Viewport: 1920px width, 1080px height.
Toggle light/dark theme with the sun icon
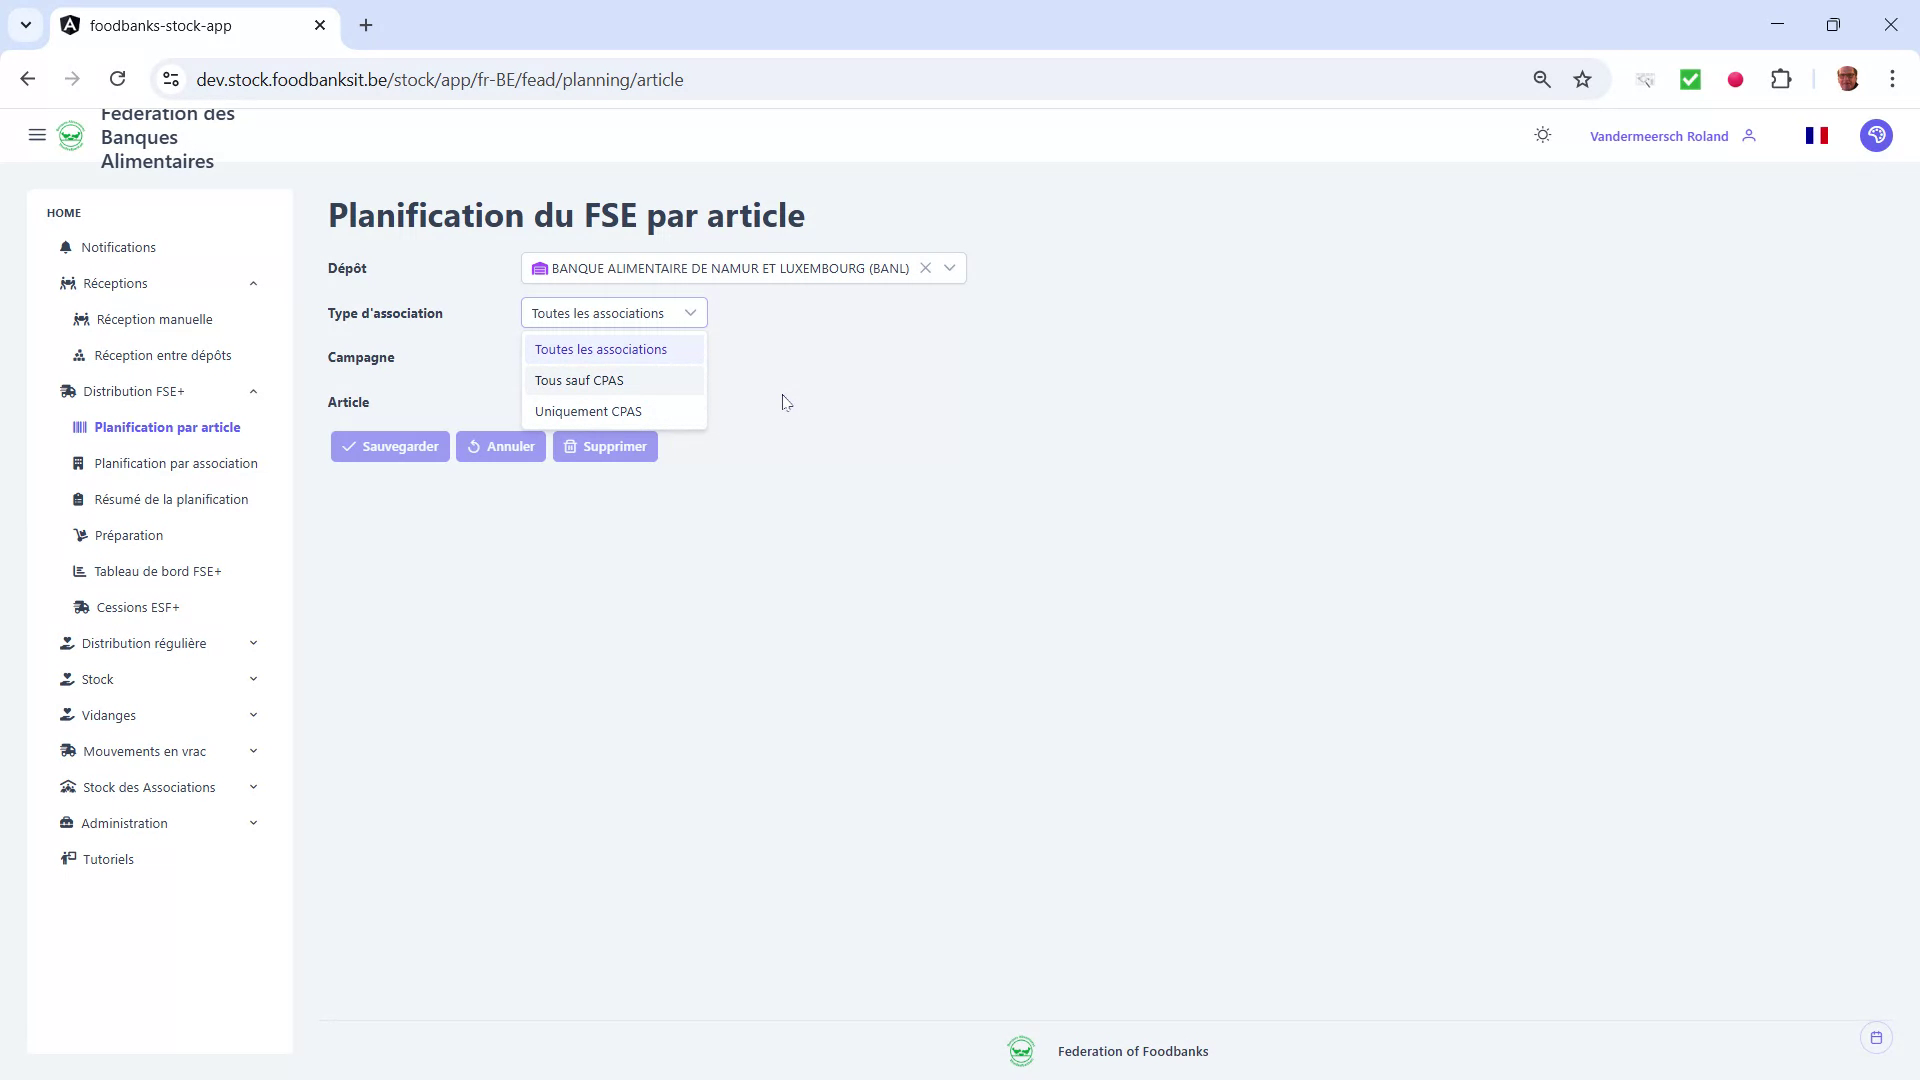pos(1542,135)
